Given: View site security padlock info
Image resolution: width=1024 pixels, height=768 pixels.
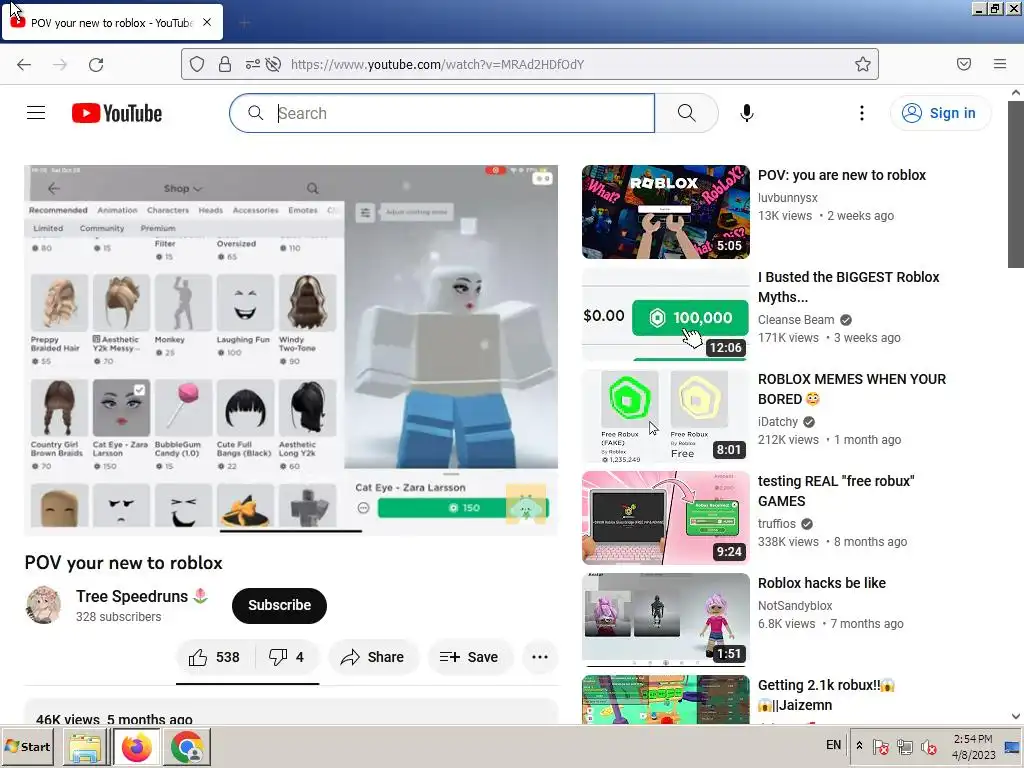Looking at the screenshot, I should (225, 64).
